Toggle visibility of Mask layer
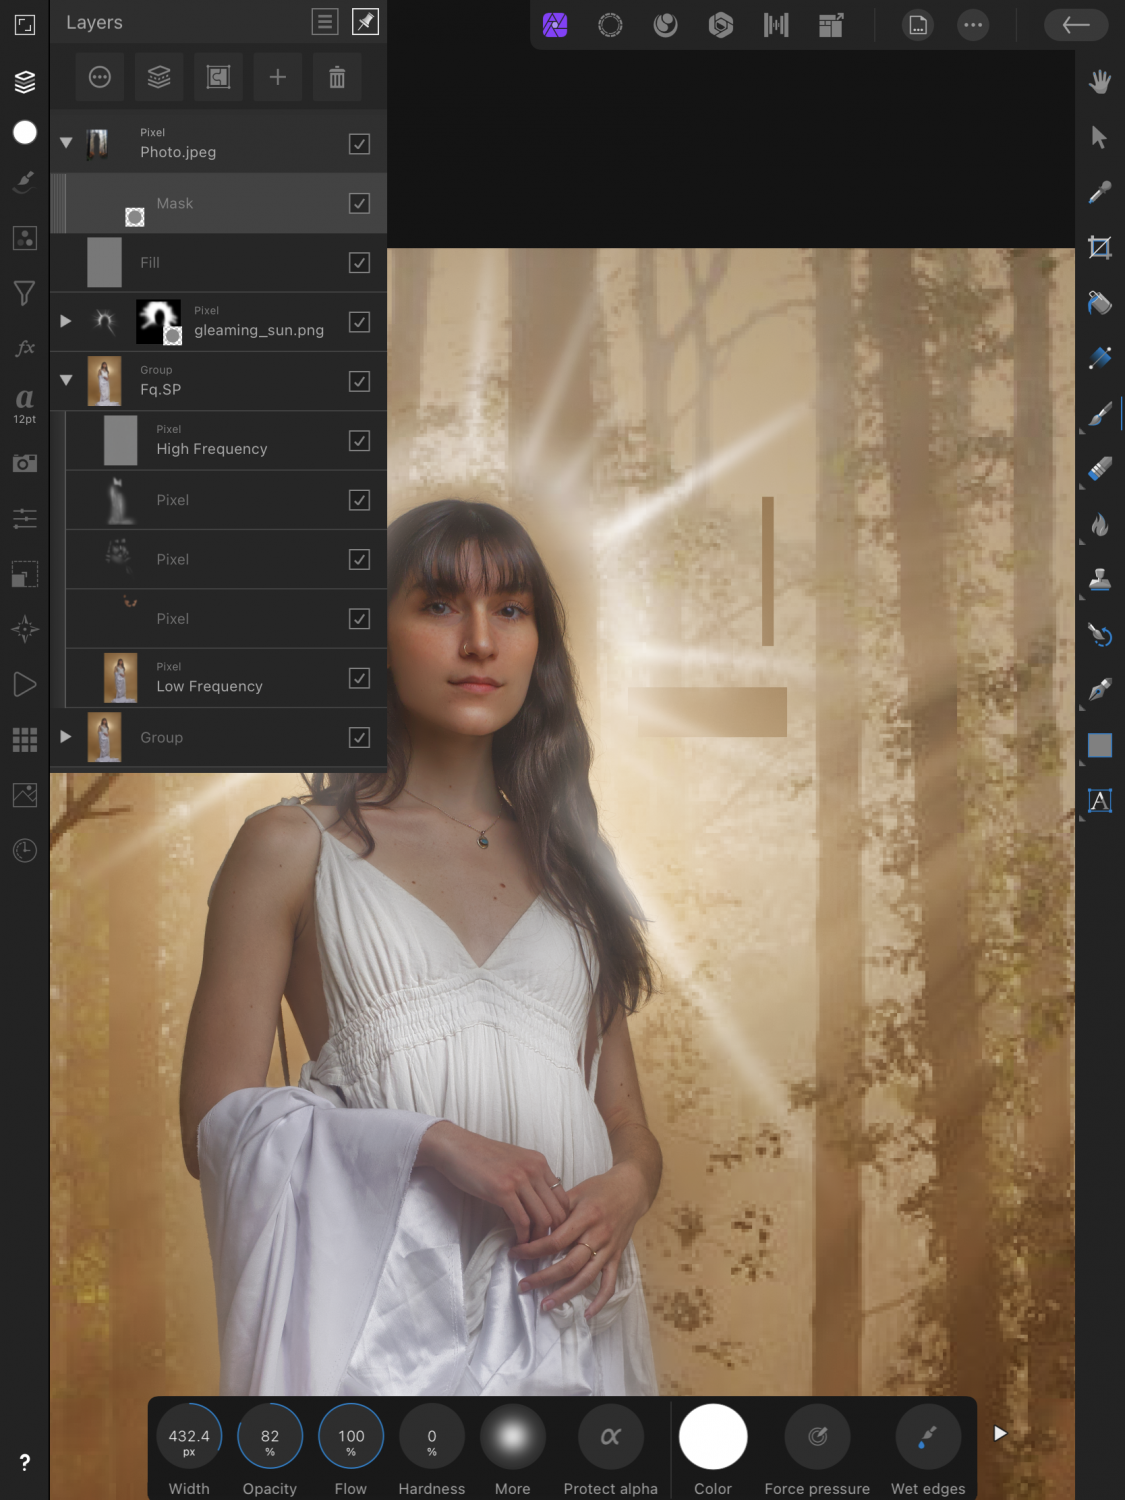Viewport: 1125px width, 1500px height. coord(360,203)
